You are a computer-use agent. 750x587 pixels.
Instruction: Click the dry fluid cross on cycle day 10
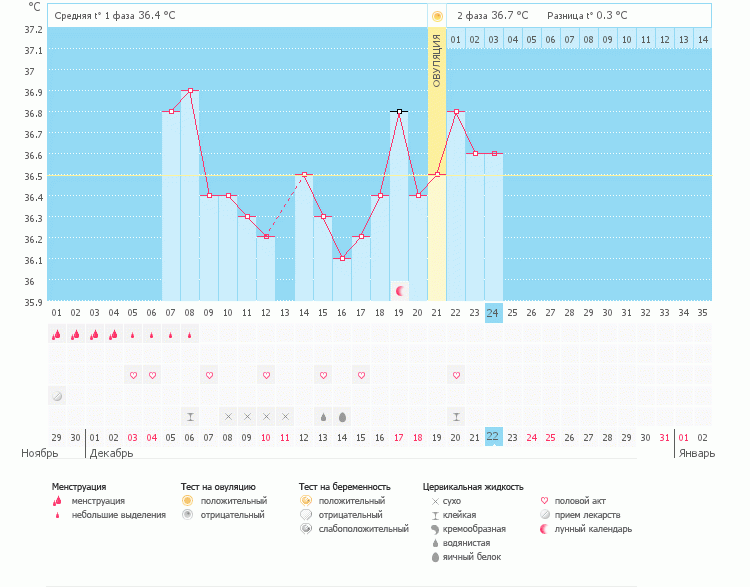[x=228, y=416]
